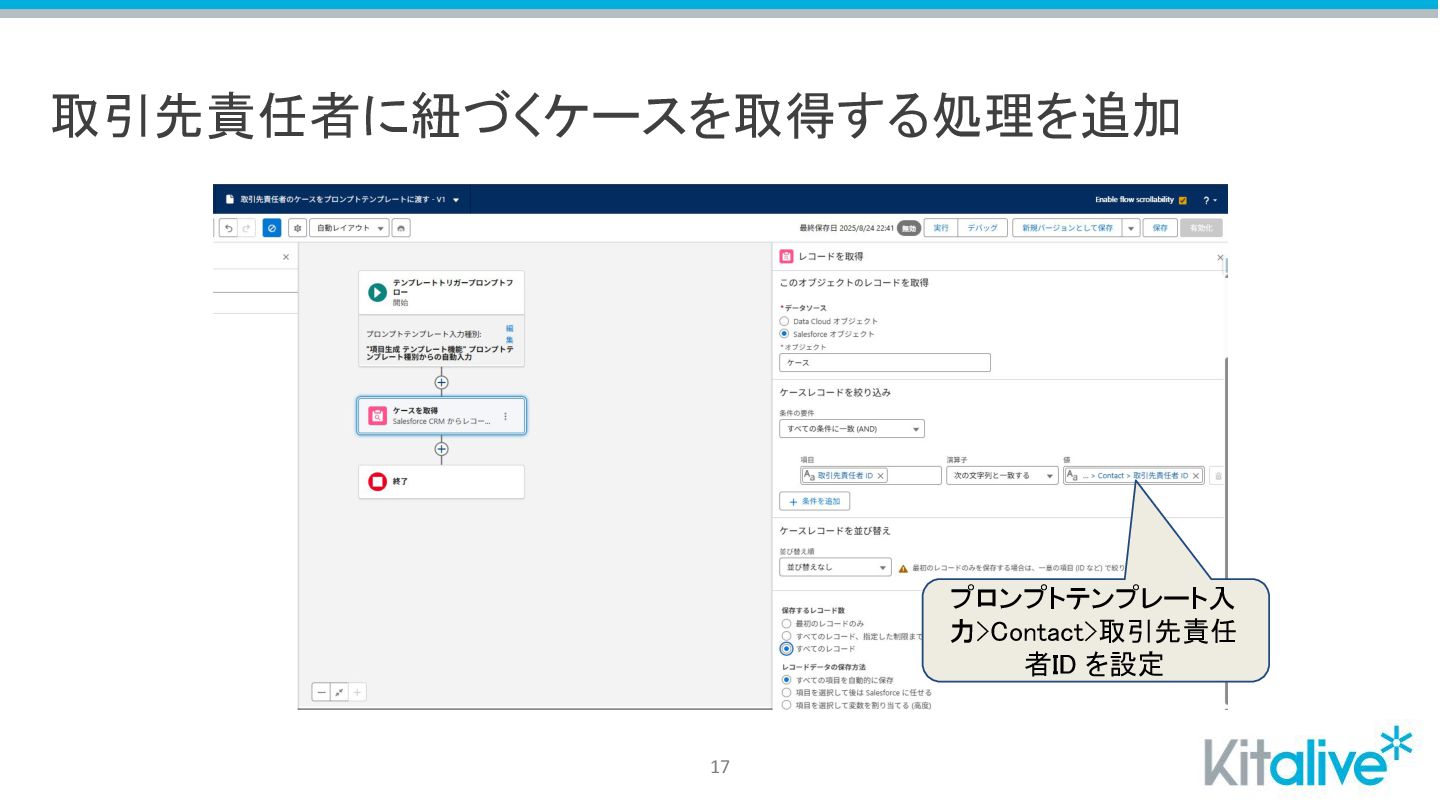The height and width of the screenshot is (810, 1440).
Task: Zoom in the canvas with plus button
Action: [357, 692]
